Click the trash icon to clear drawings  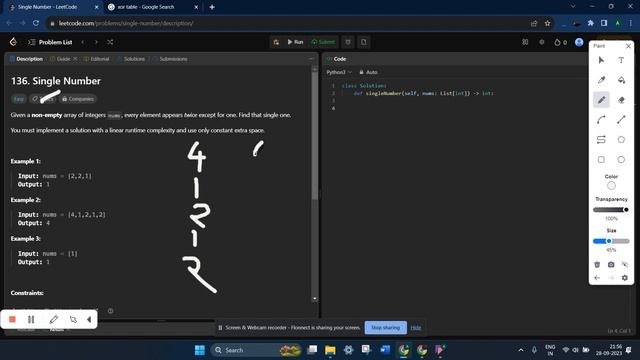597,264
